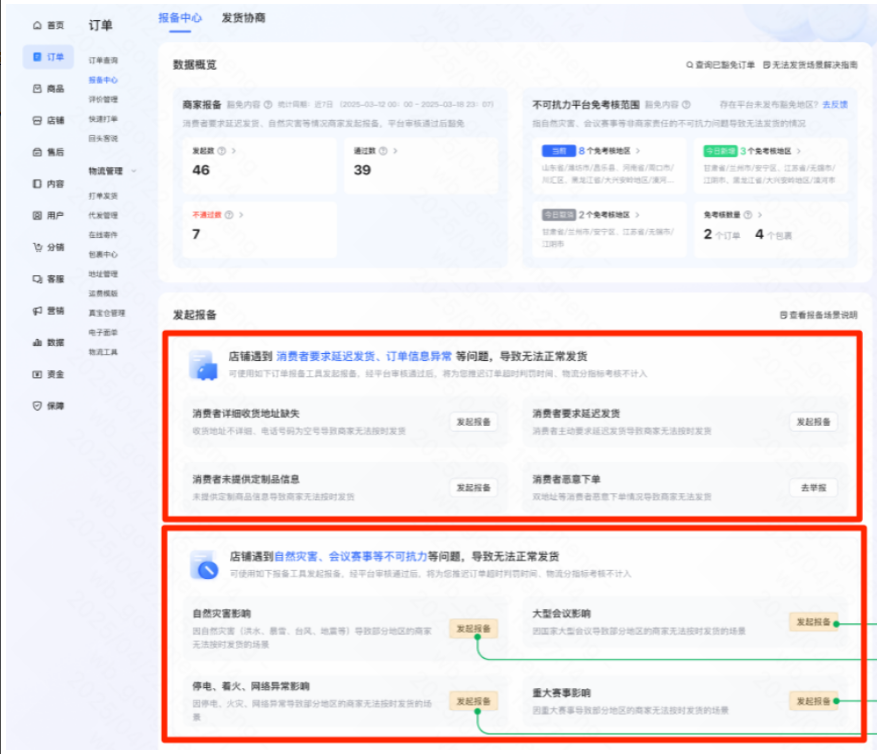Open the 查询已豁免订单 link
Image resolution: width=881 pixels, height=754 pixels.
click(720, 65)
